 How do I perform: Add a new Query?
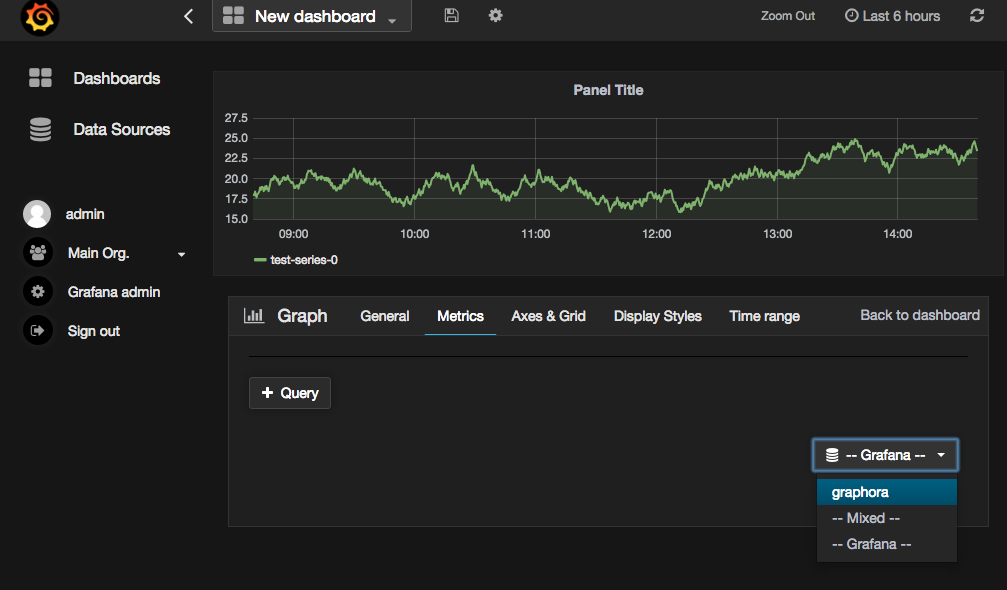pos(290,393)
